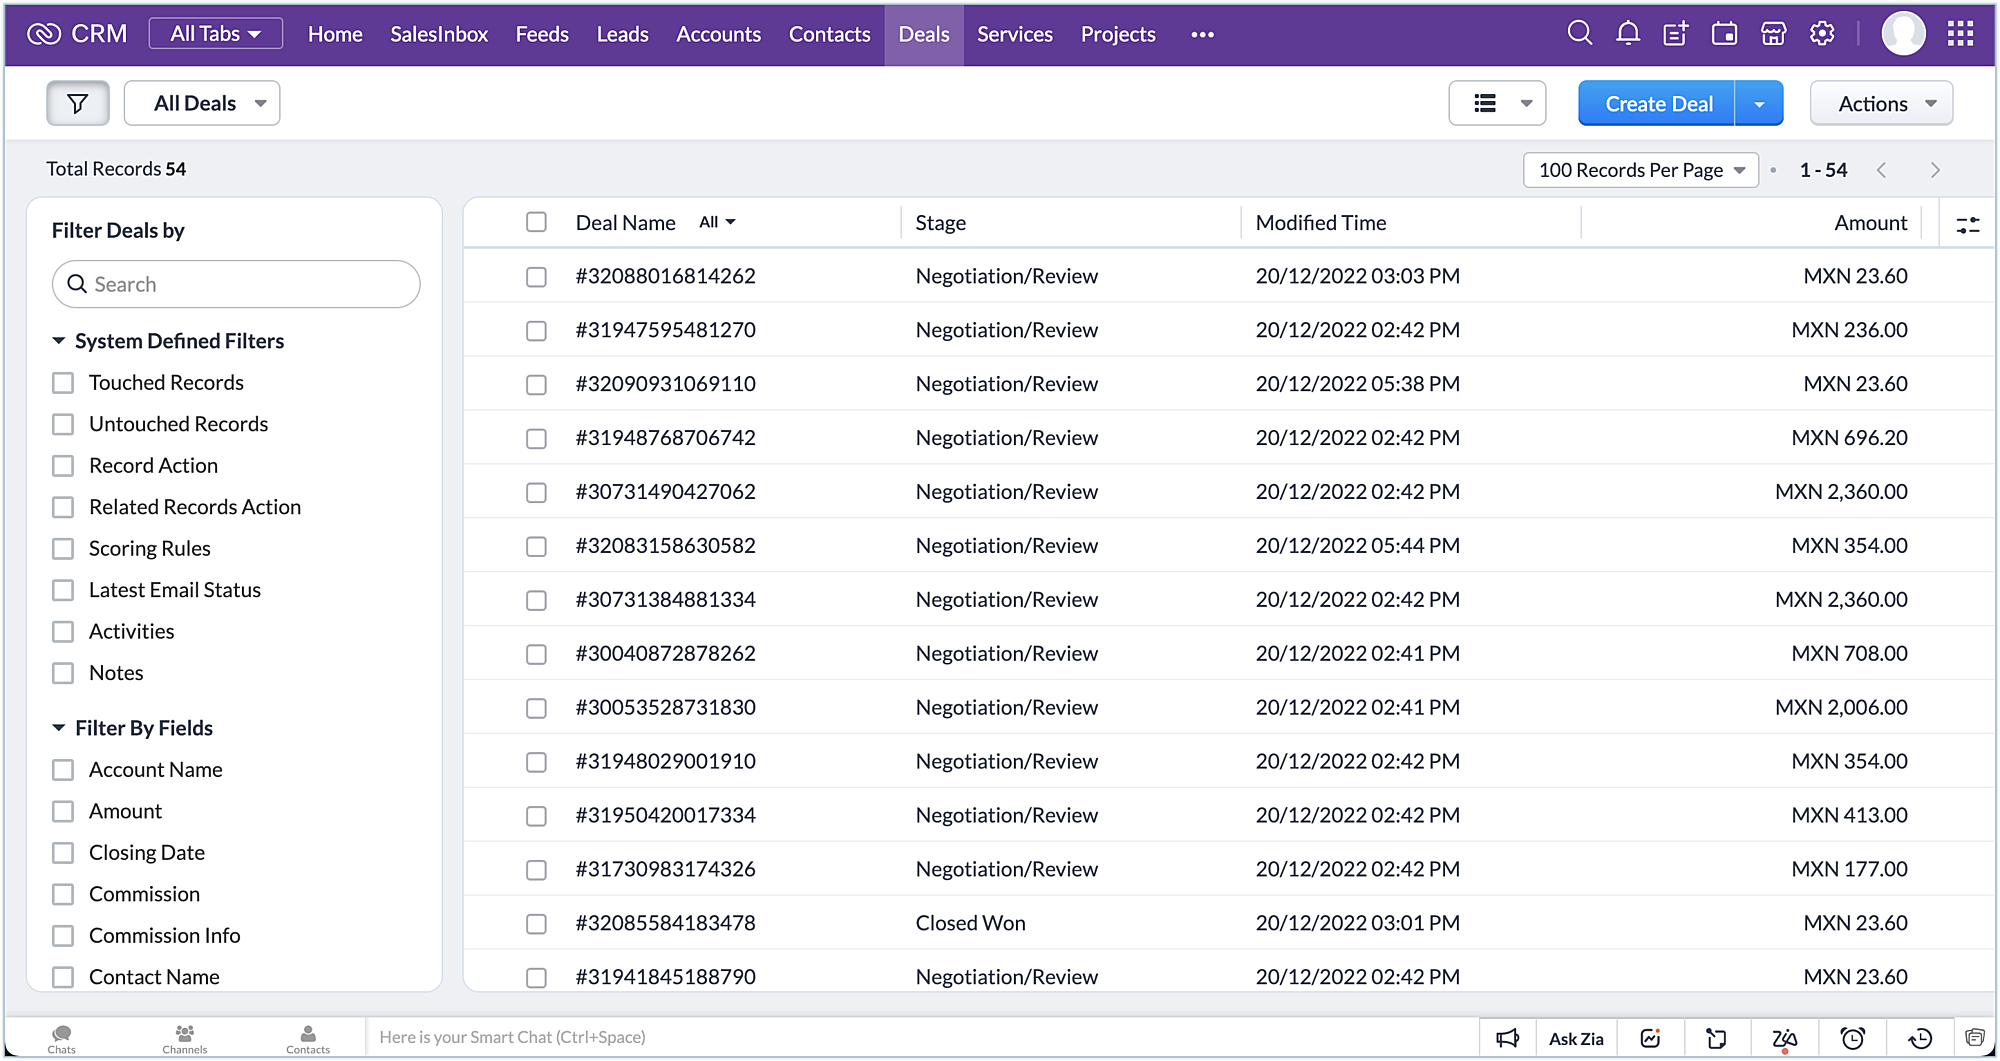Check the Closing Date field filter
The image size is (2000, 1061).
click(x=63, y=853)
